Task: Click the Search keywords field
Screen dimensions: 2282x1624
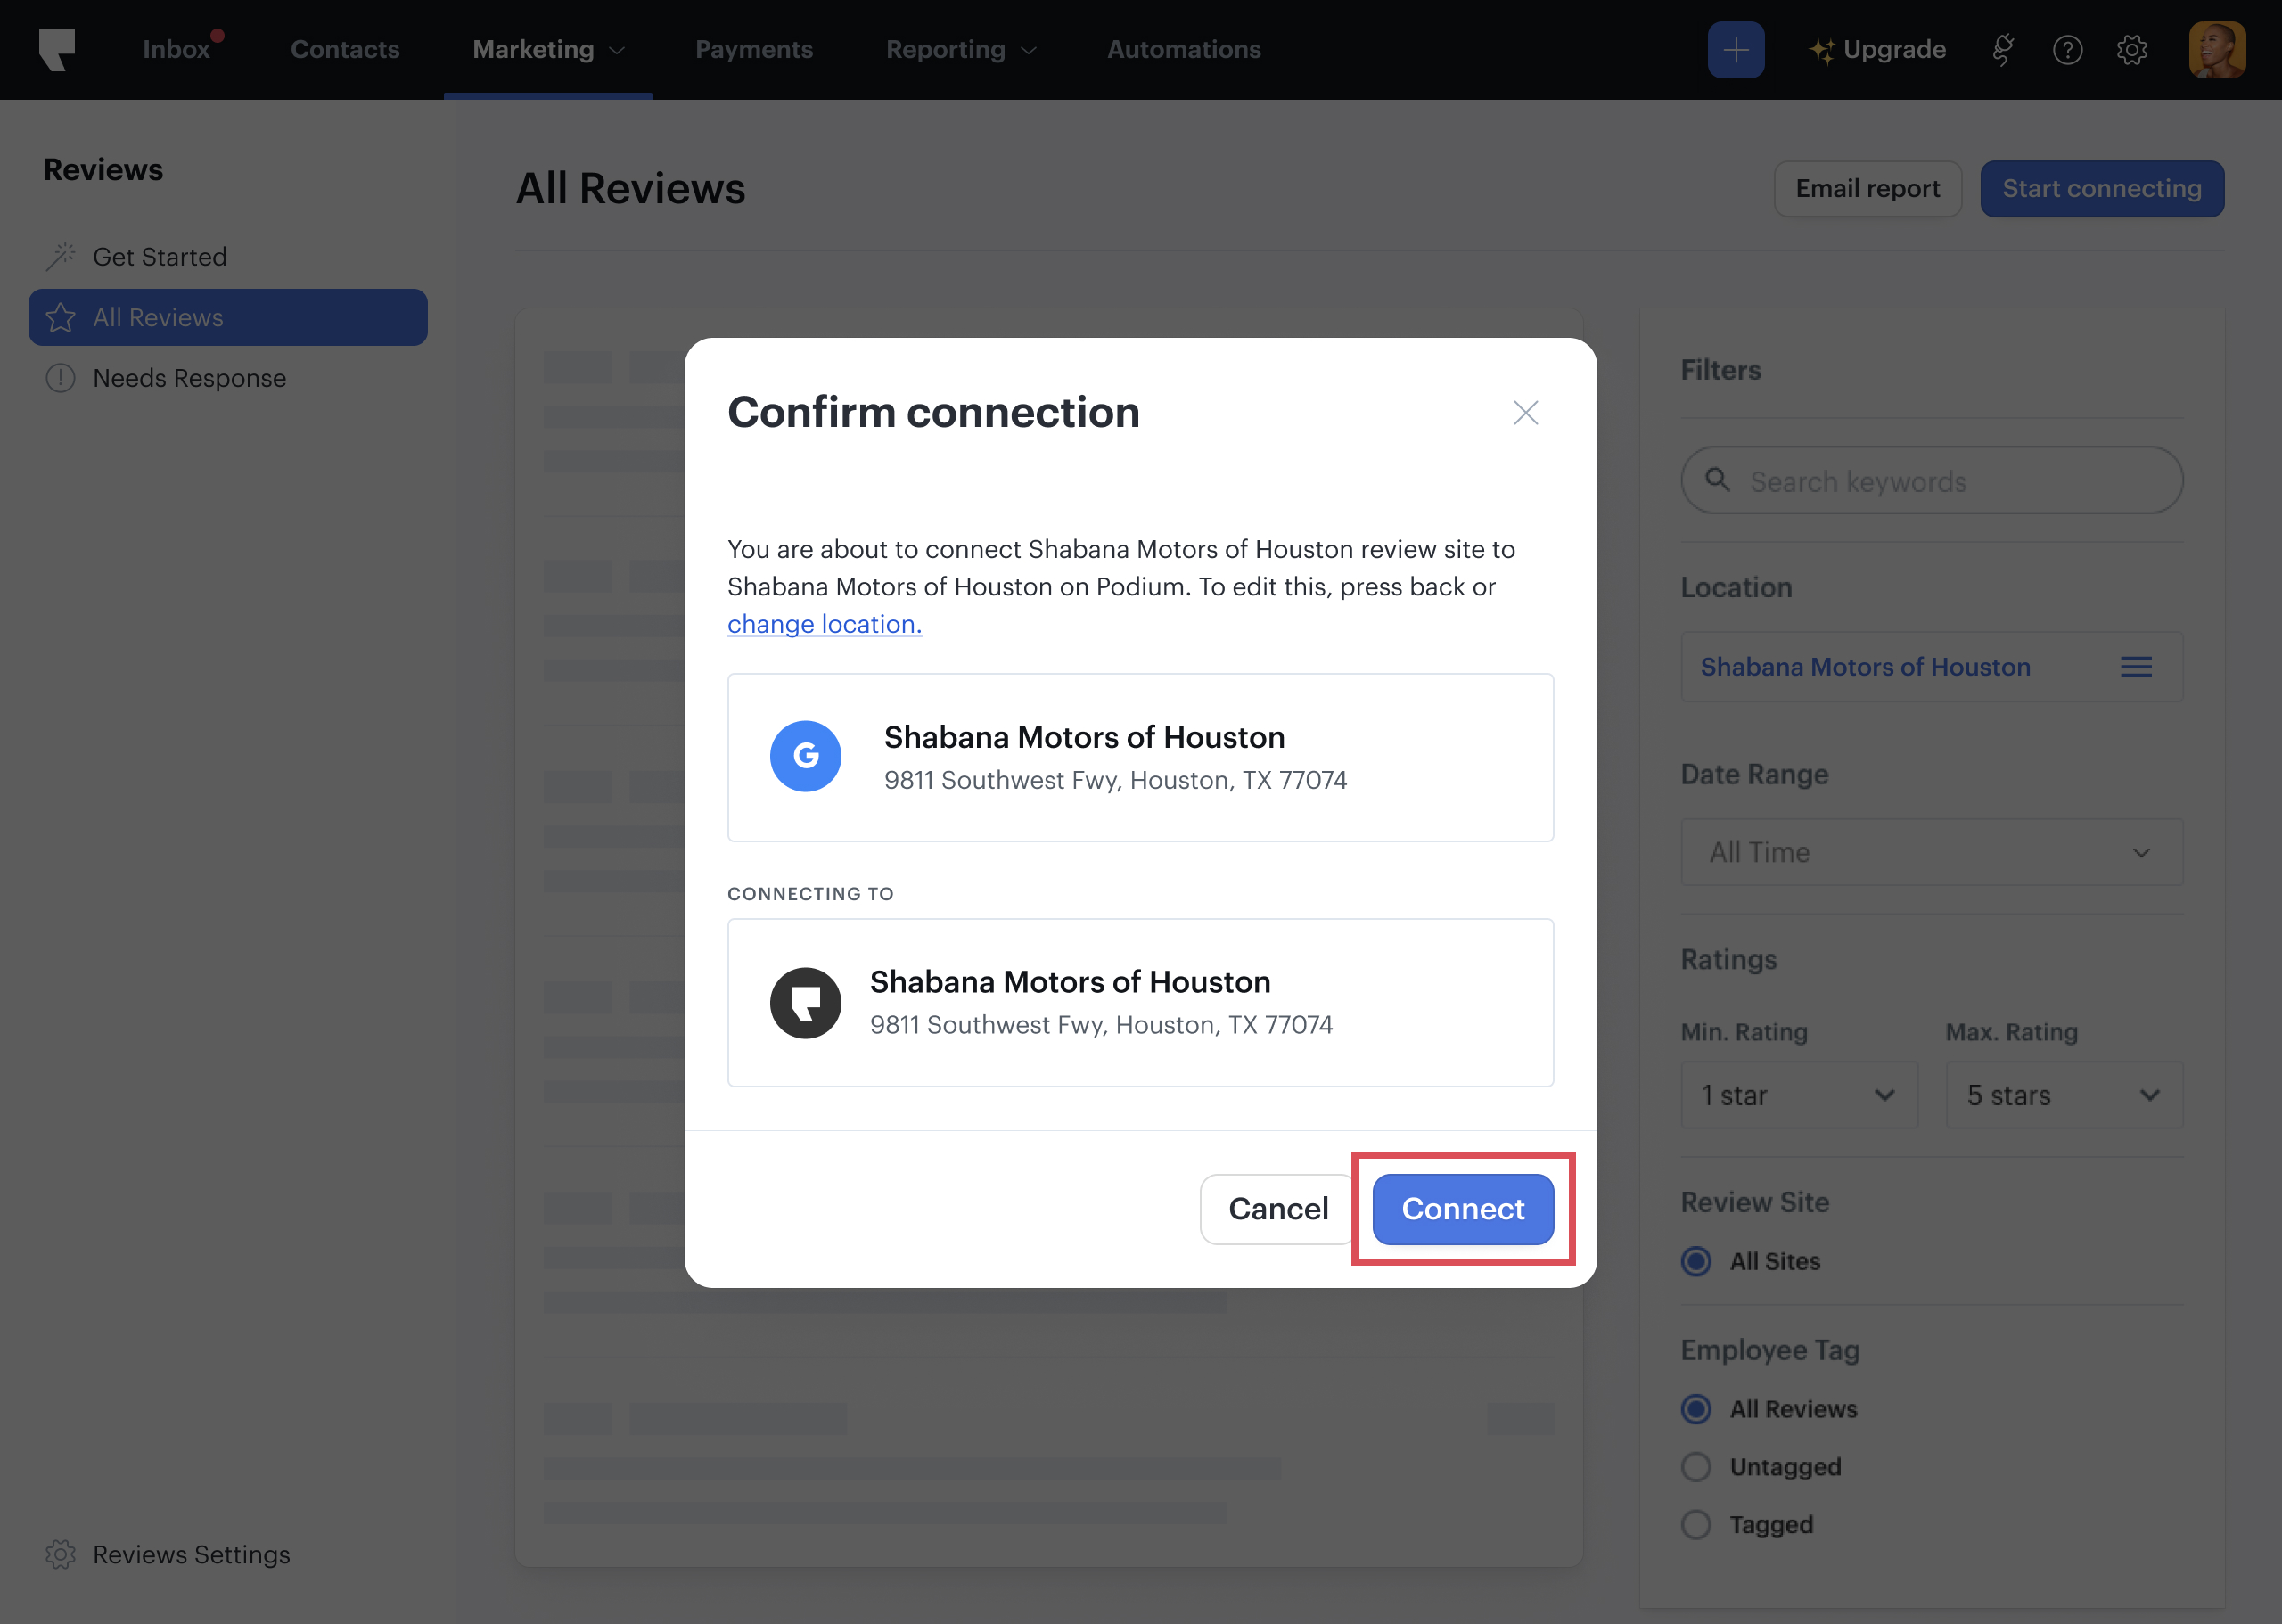Action: point(1930,481)
